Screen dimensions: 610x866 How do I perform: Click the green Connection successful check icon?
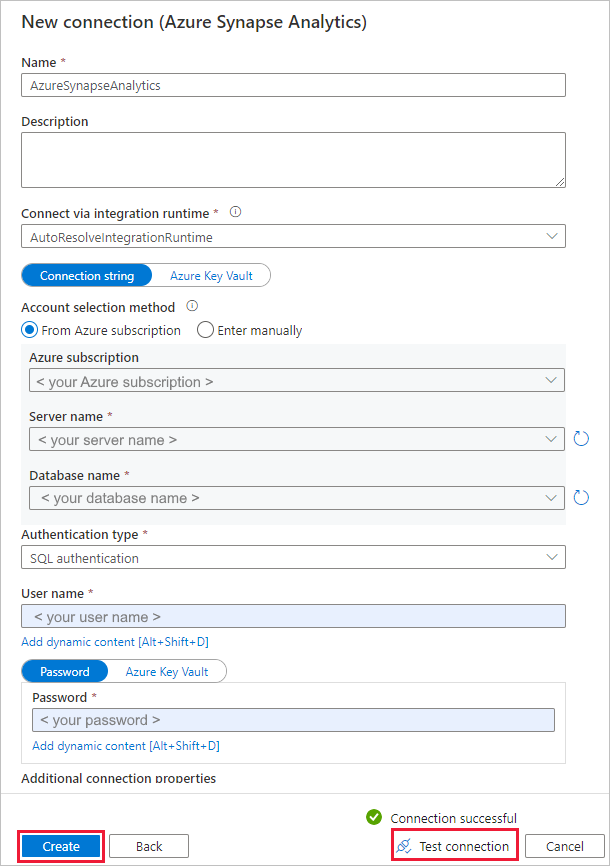point(374,817)
